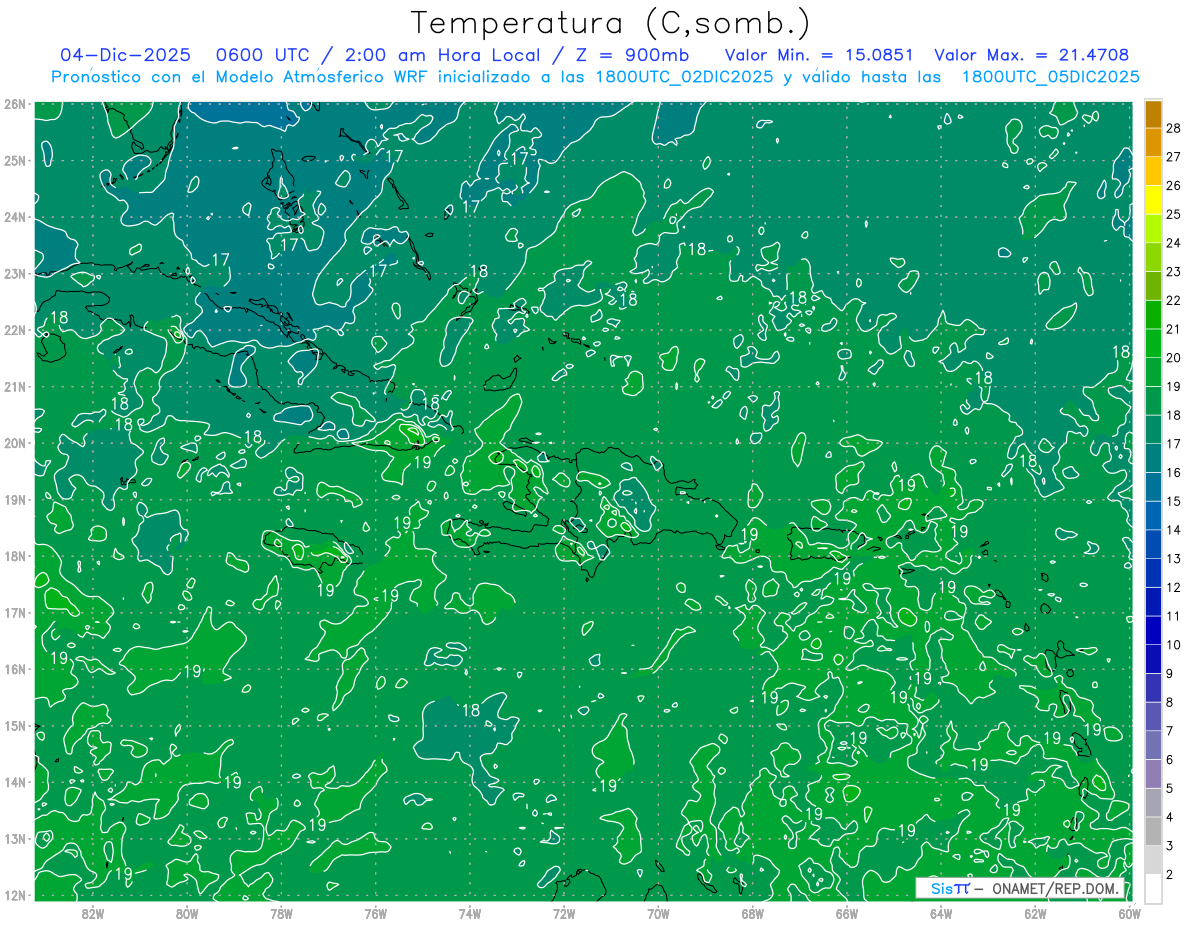Click the white bottom swatch below 2 on the color scale
The height and width of the screenshot is (927, 1200).
click(x=1153, y=888)
